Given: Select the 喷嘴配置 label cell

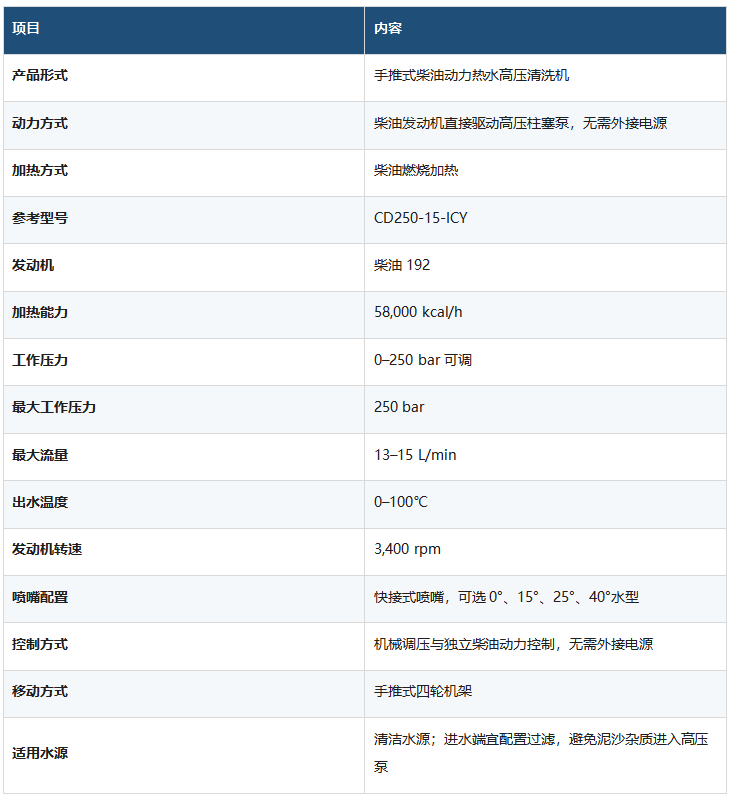Looking at the screenshot, I should 184,599.
